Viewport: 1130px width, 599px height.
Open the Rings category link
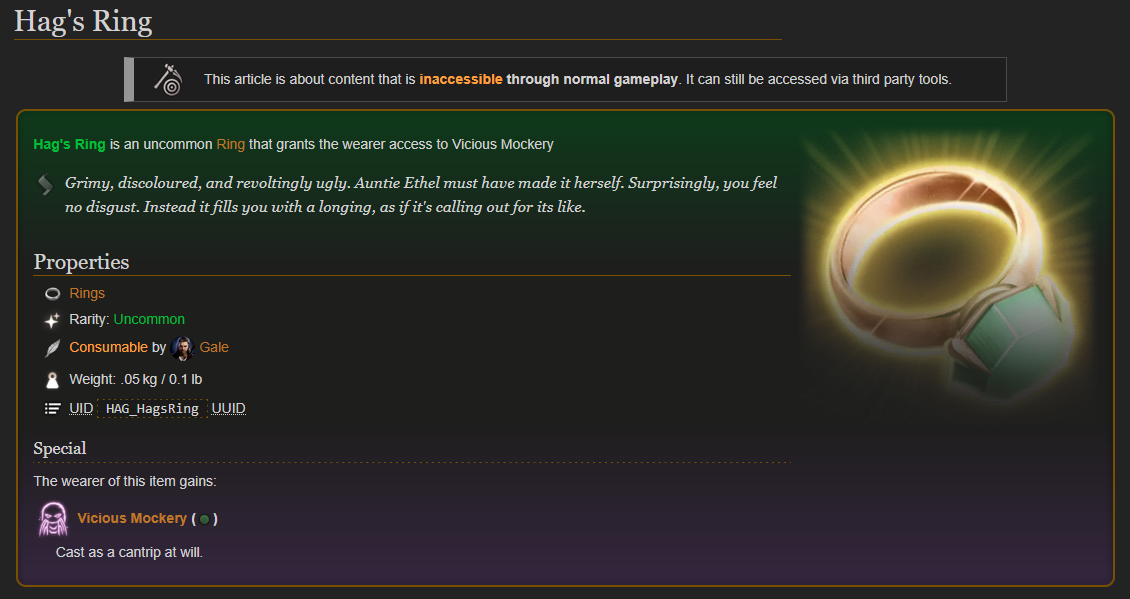tap(87, 293)
